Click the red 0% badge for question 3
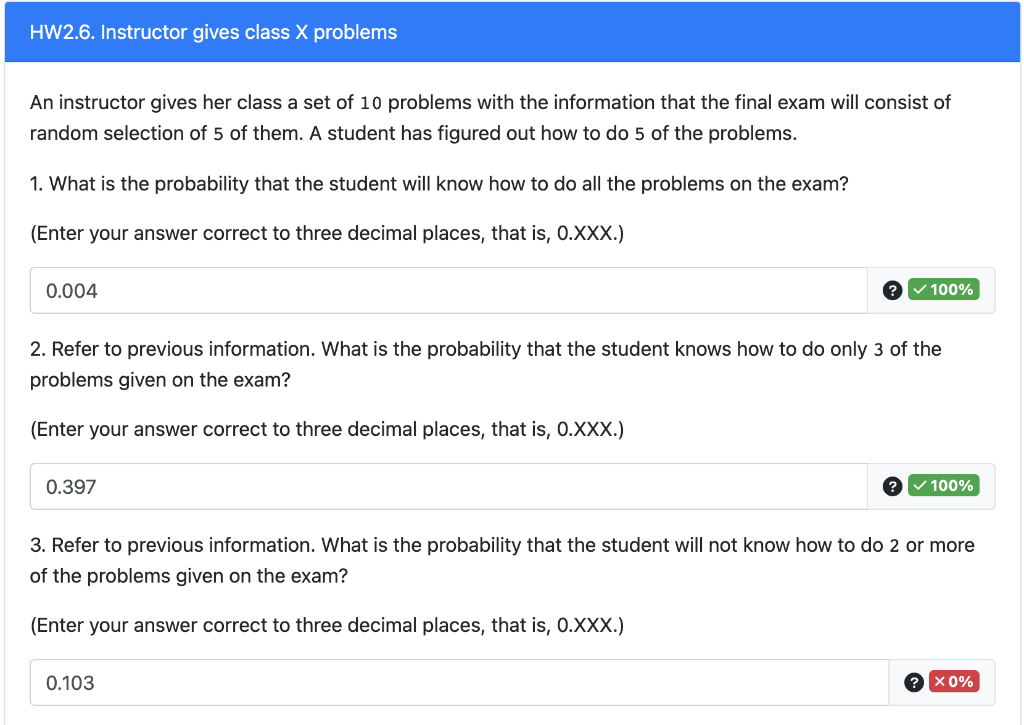 (954, 682)
